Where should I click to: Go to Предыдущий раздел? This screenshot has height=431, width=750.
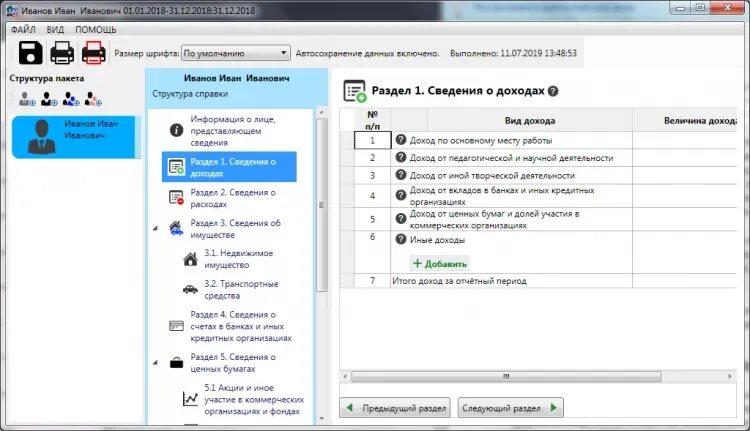point(395,408)
